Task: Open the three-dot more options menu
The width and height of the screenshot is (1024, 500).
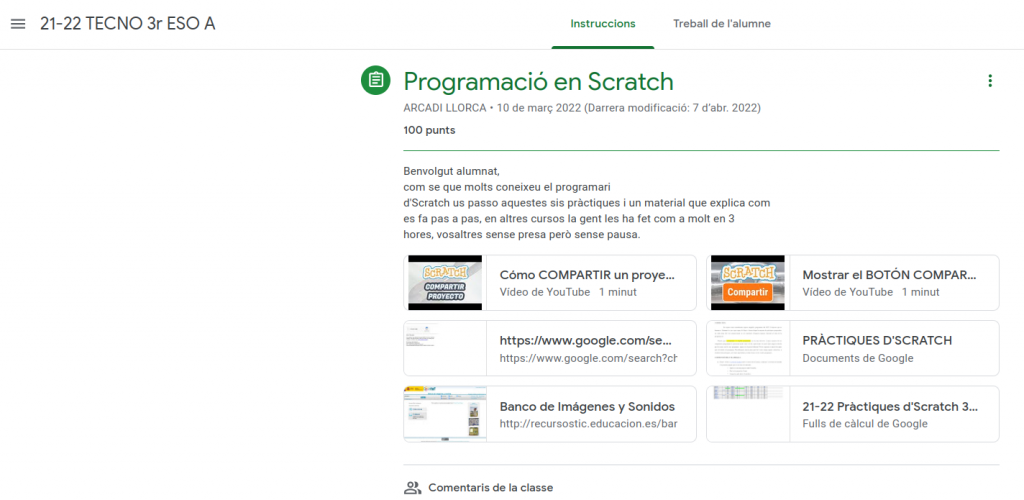Action: click(x=989, y=81)
